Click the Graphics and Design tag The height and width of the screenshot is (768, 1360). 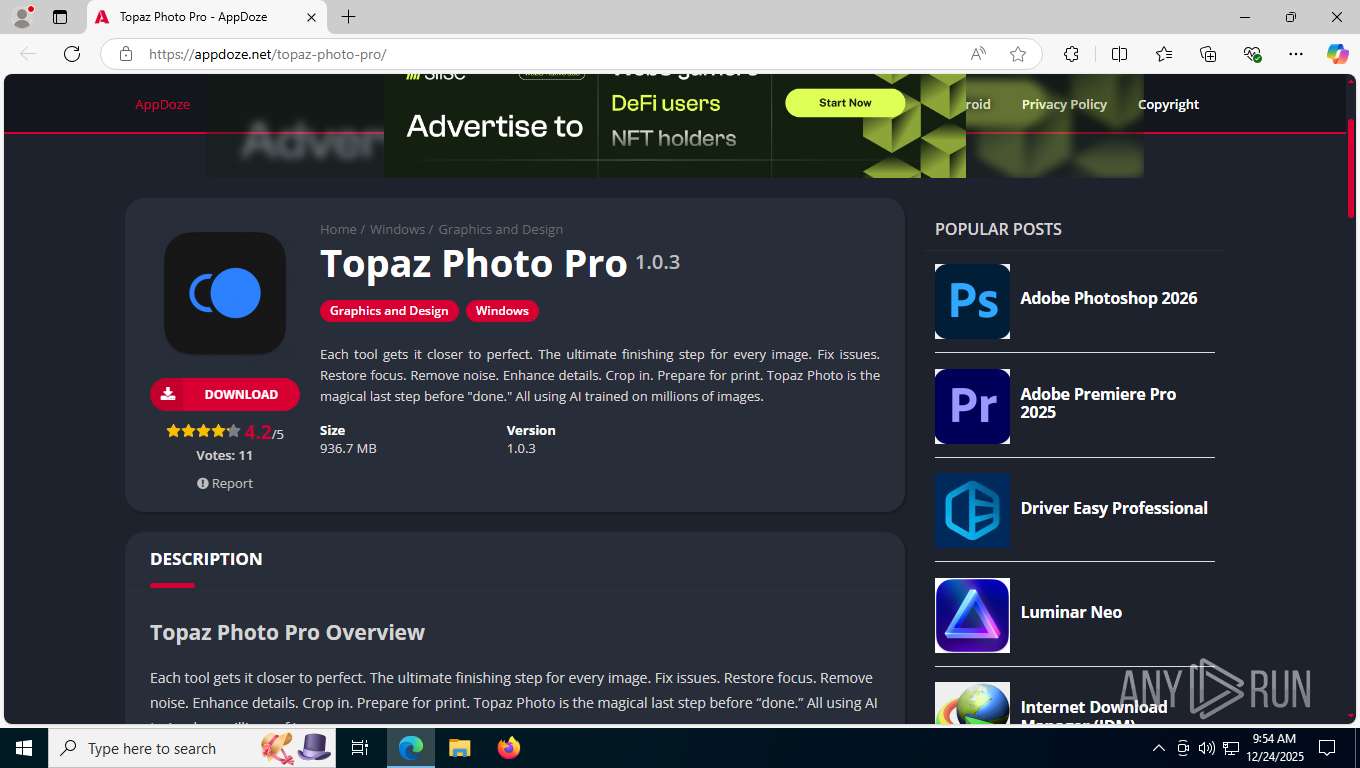[389, 311]
